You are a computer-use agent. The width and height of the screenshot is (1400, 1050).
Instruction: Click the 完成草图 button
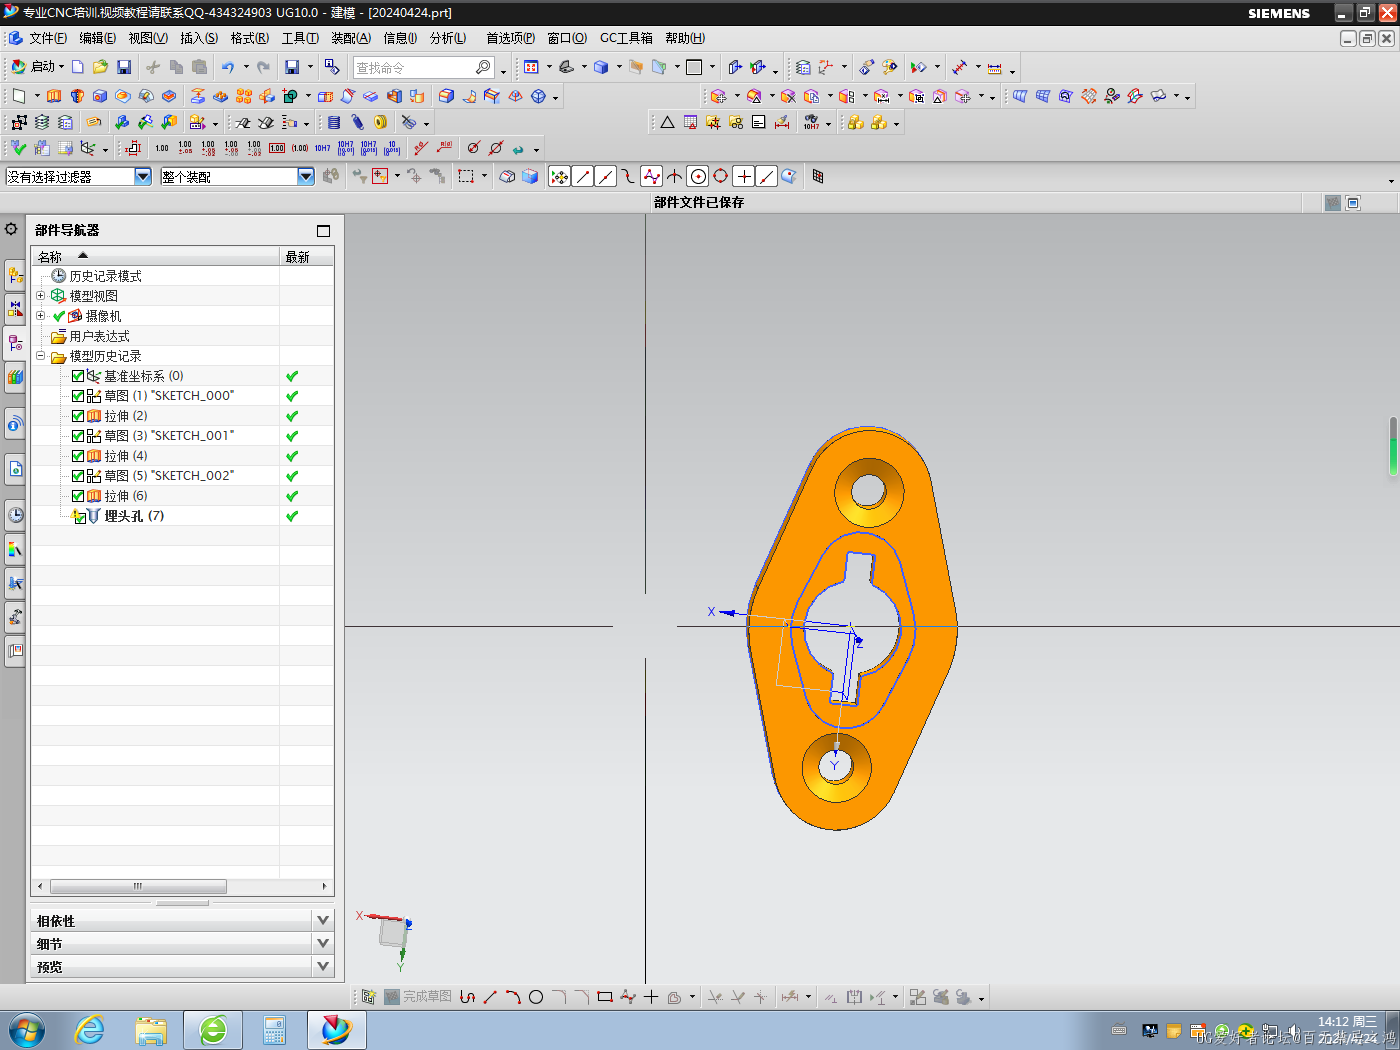(x=418, y=997)
